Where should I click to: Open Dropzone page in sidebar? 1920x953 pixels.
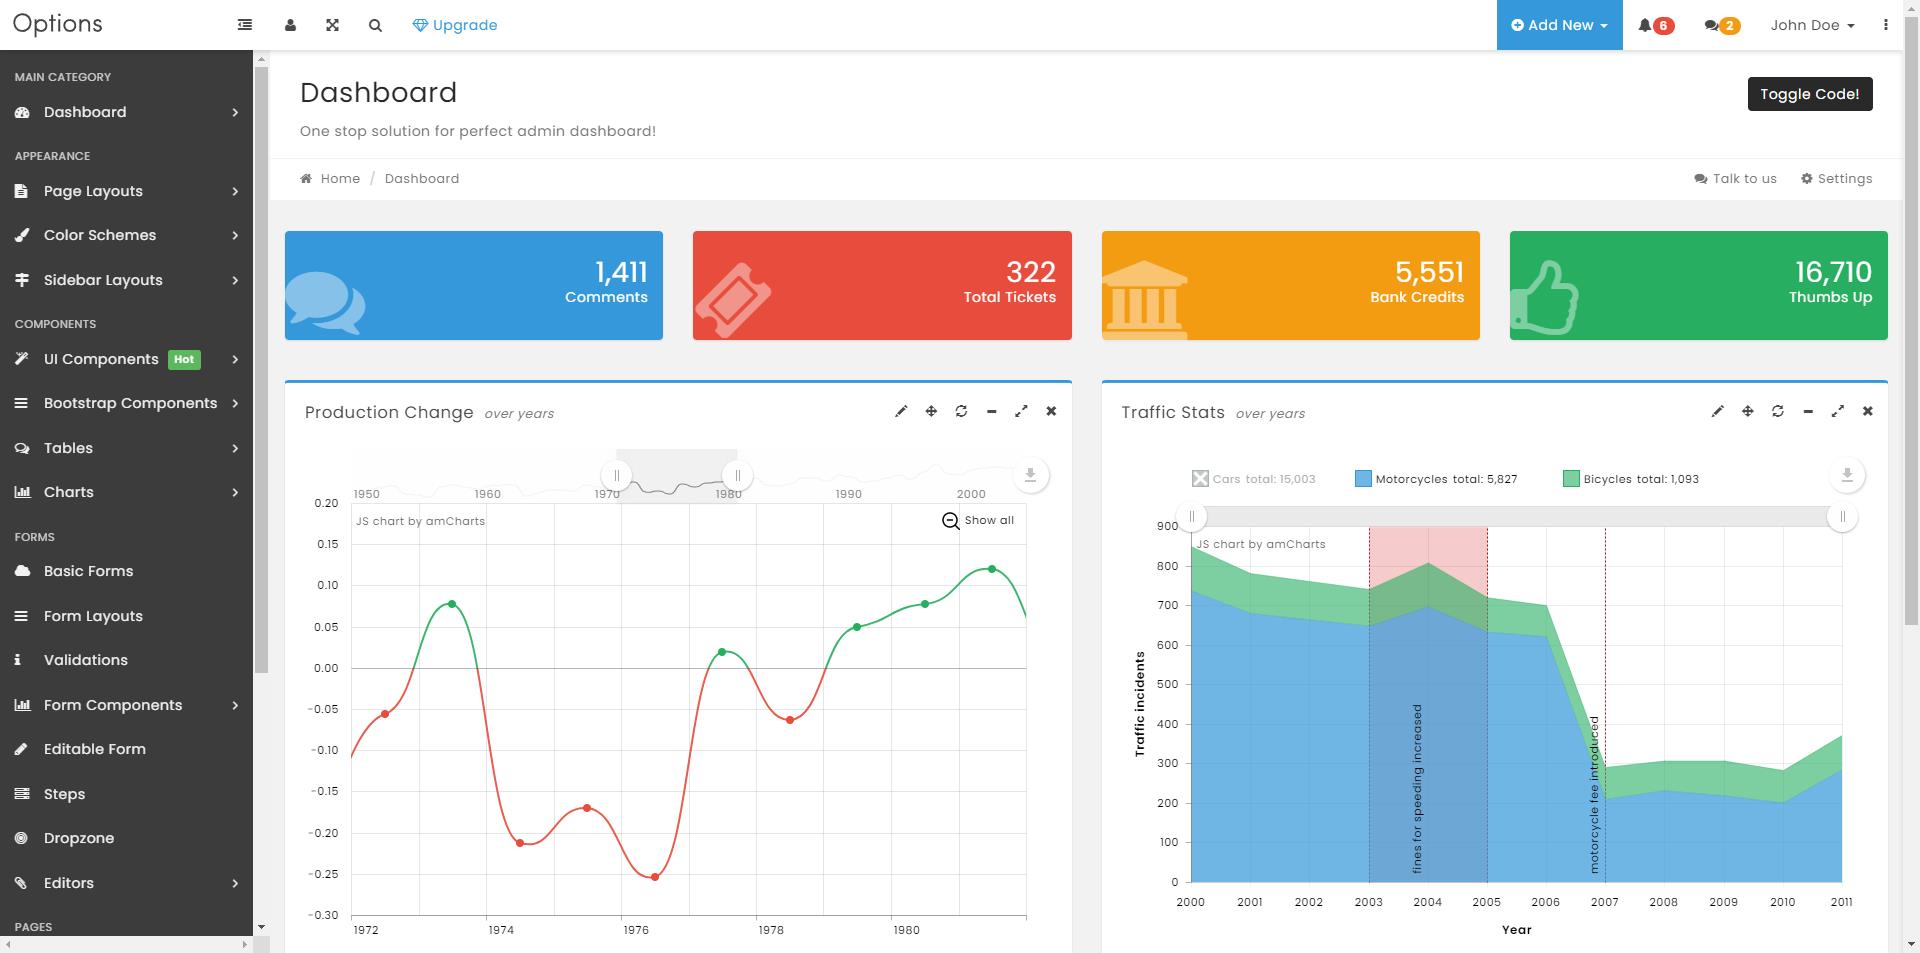pos(126,838)
